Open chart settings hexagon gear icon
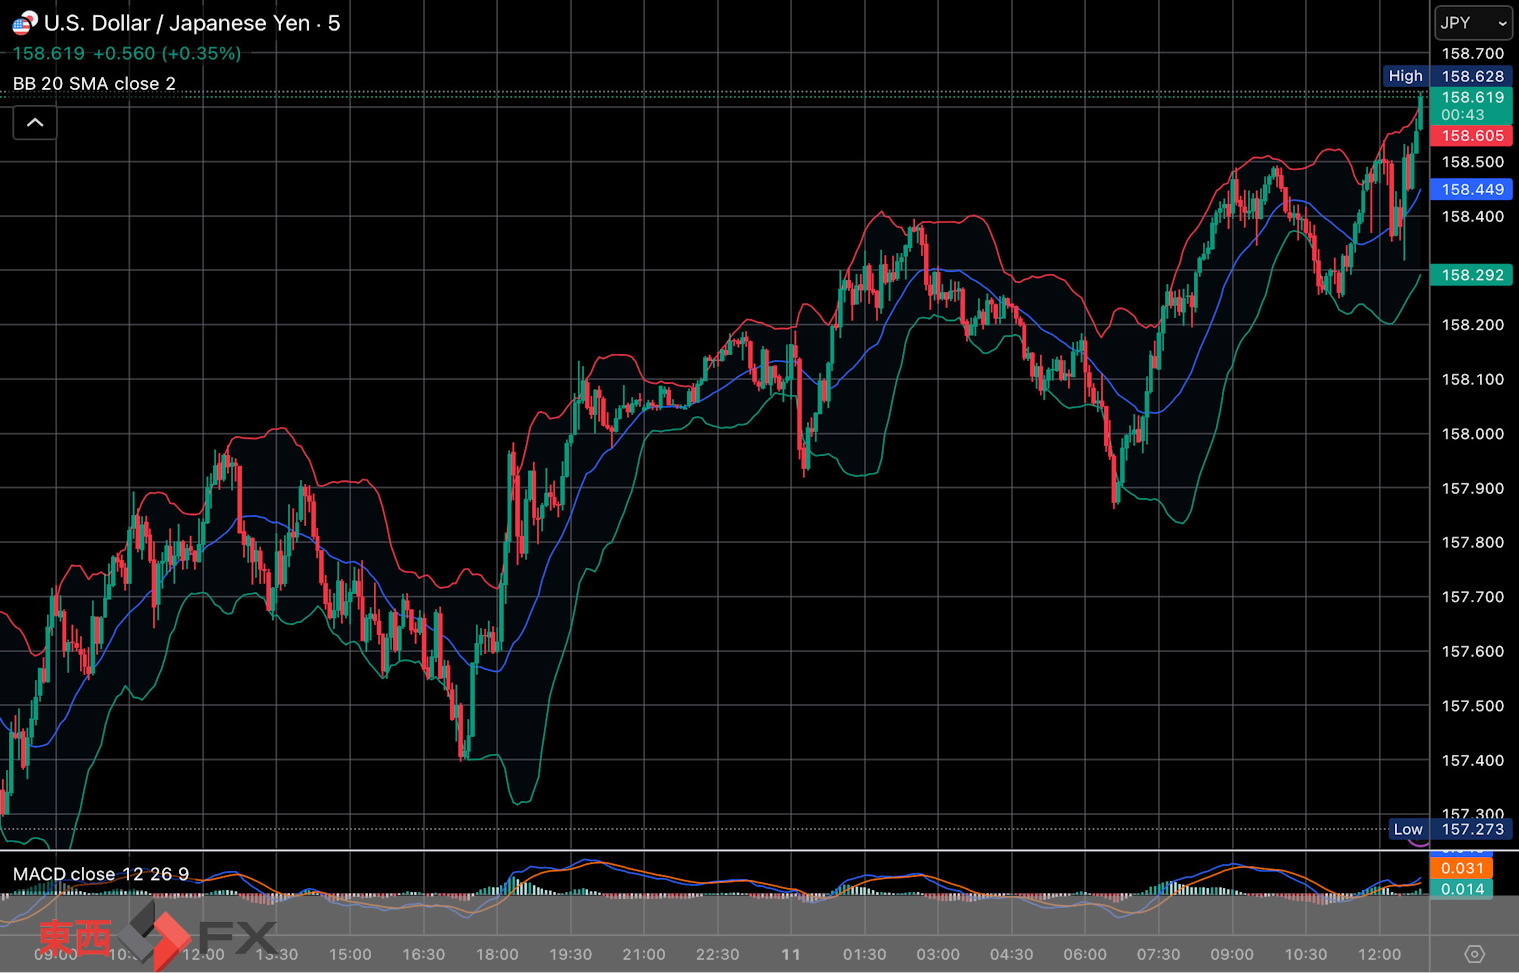Image resolution: width=1519 pixels, height=973 pixels. (x=1474, y=954)
